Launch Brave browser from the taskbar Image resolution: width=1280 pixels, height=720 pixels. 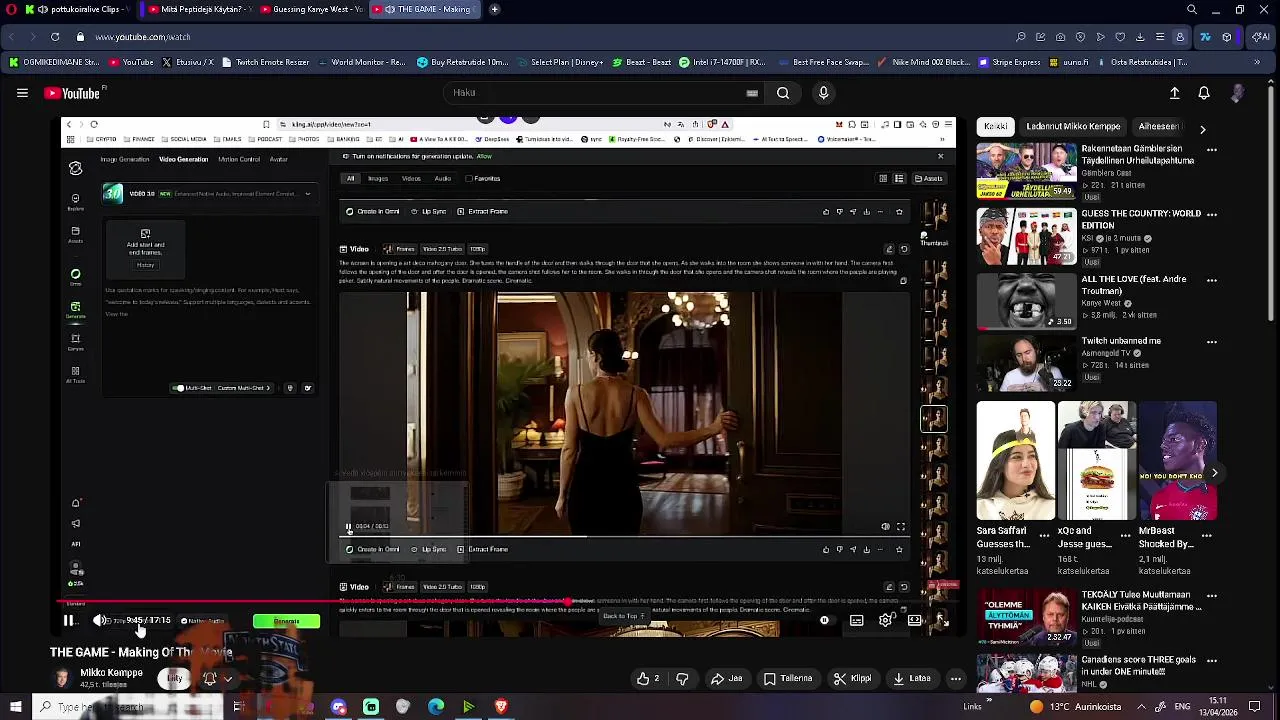pos(502,707)
